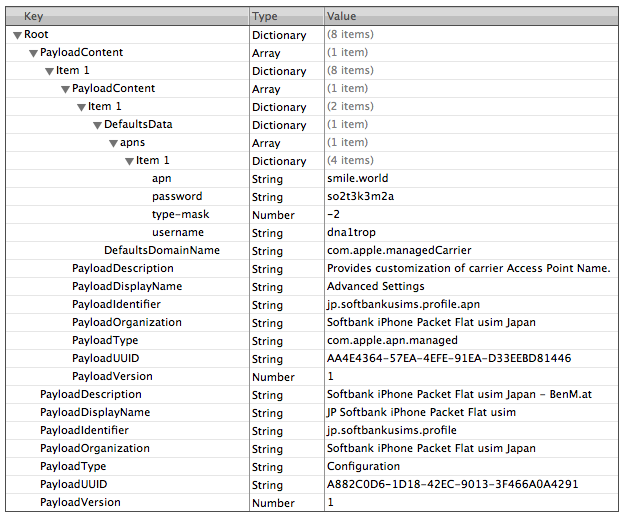Viewport: 630px width, 529px height.
Task: Click the value Configuration
Action: pos(363,466)
